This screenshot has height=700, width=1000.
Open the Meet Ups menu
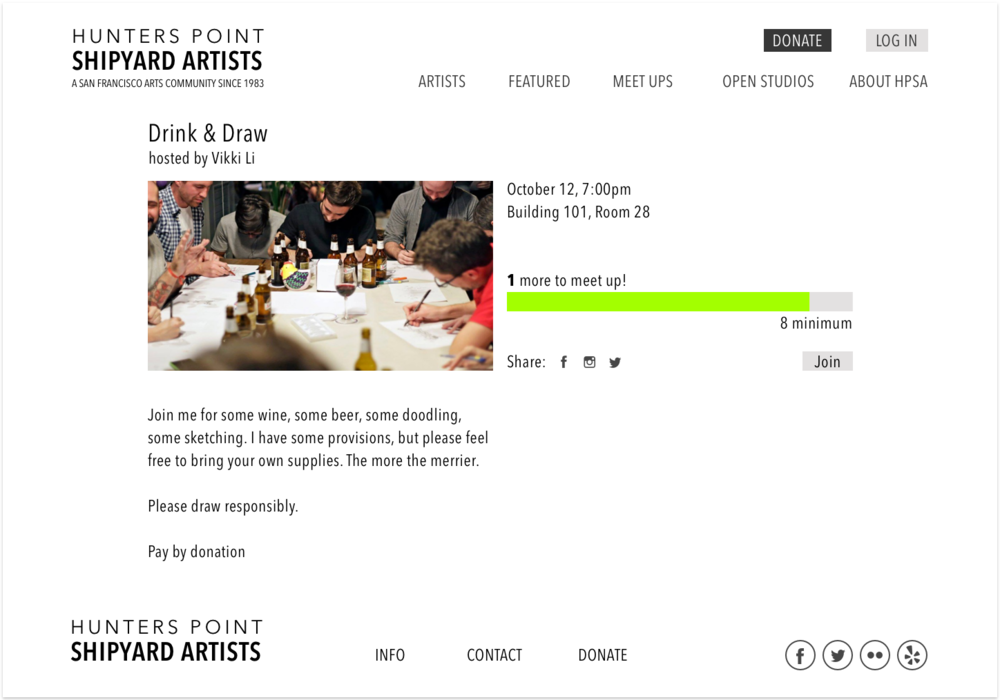click(642, 82)
